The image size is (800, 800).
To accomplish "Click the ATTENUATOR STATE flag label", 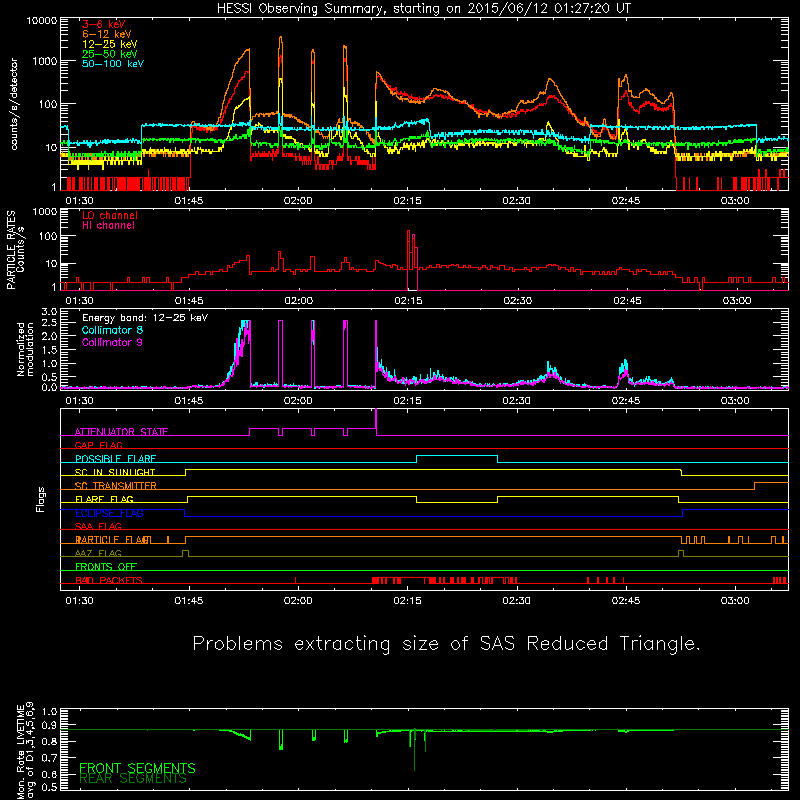I will [121, 432].
